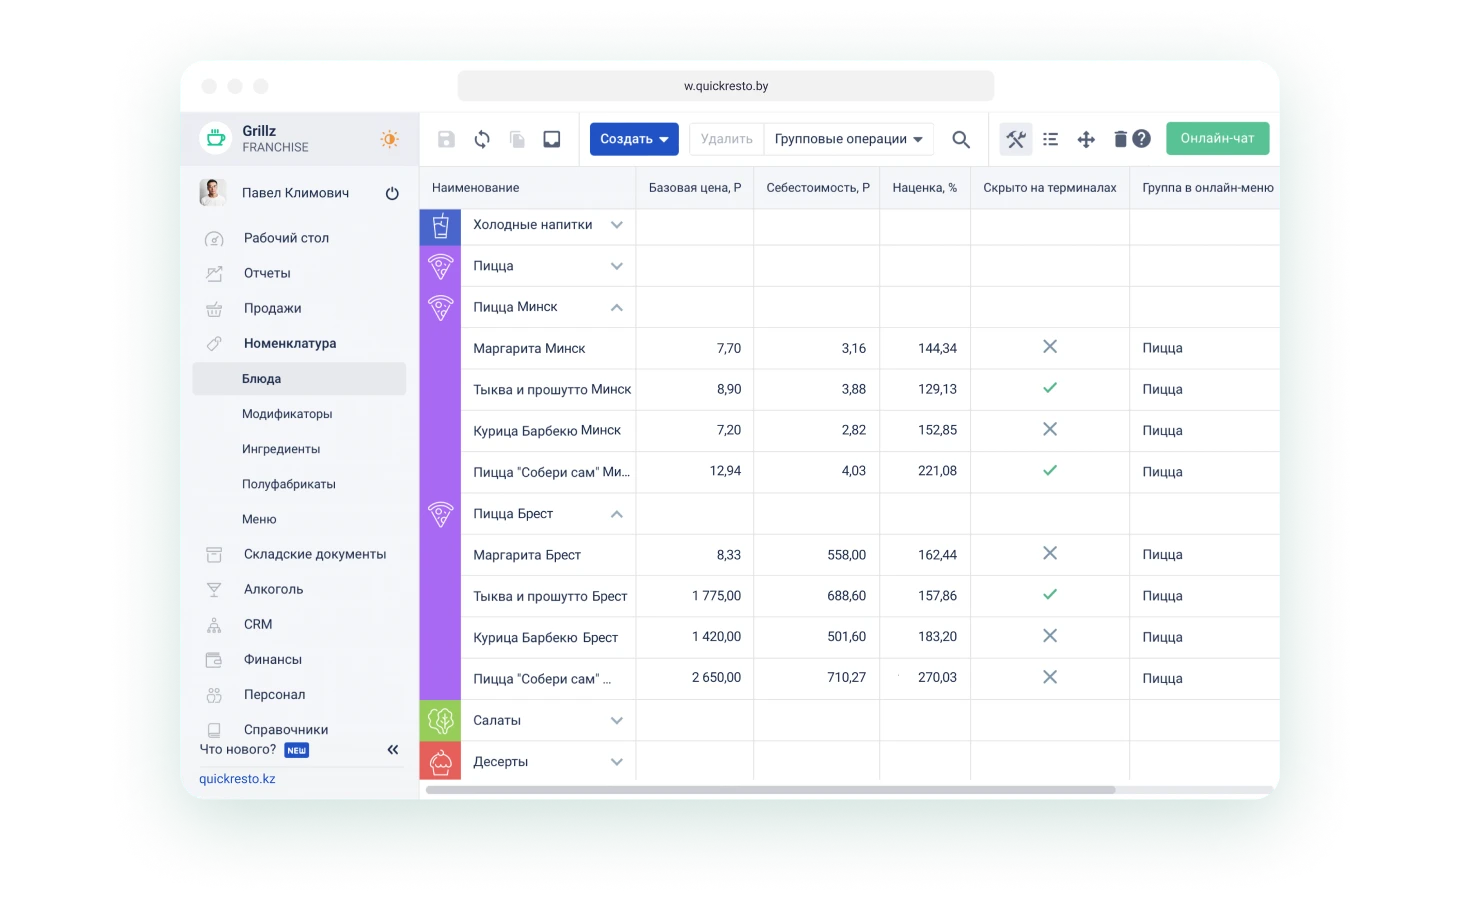Screen dimensions: 1460x900
Task: Click the four-arrow move icon
Action: 1086,139
